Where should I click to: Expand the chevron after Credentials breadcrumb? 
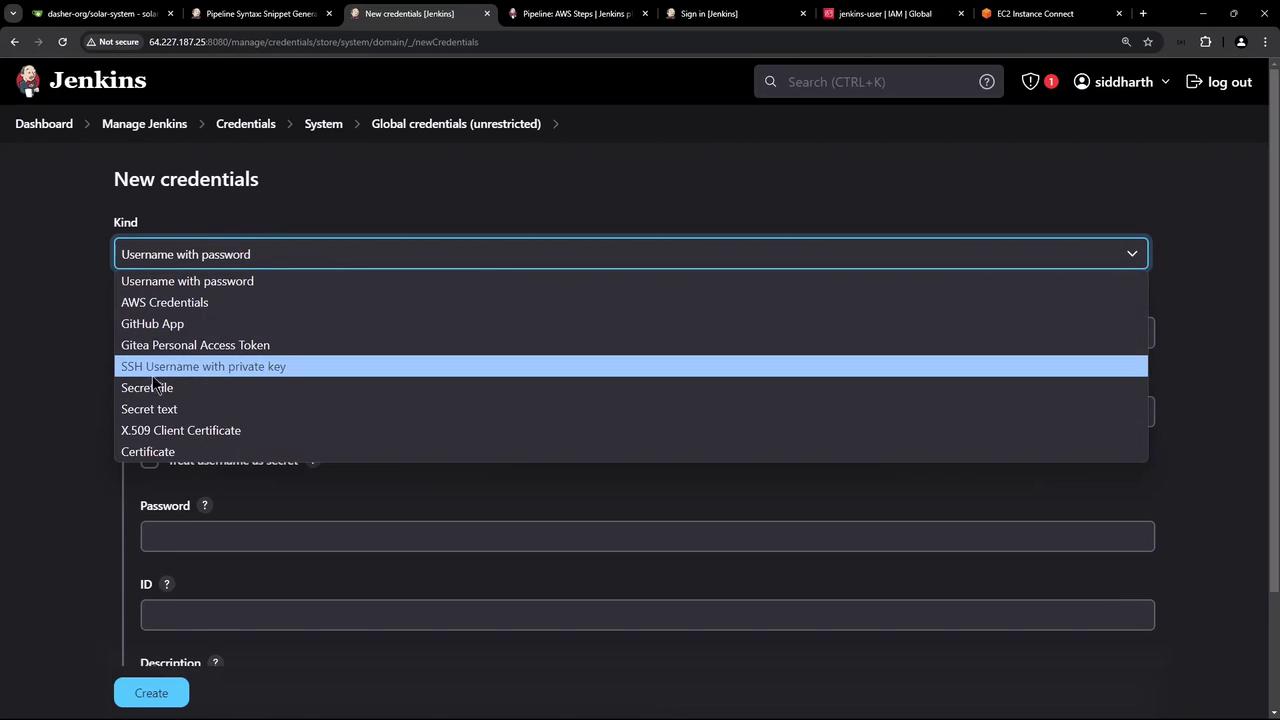point(290,124)
